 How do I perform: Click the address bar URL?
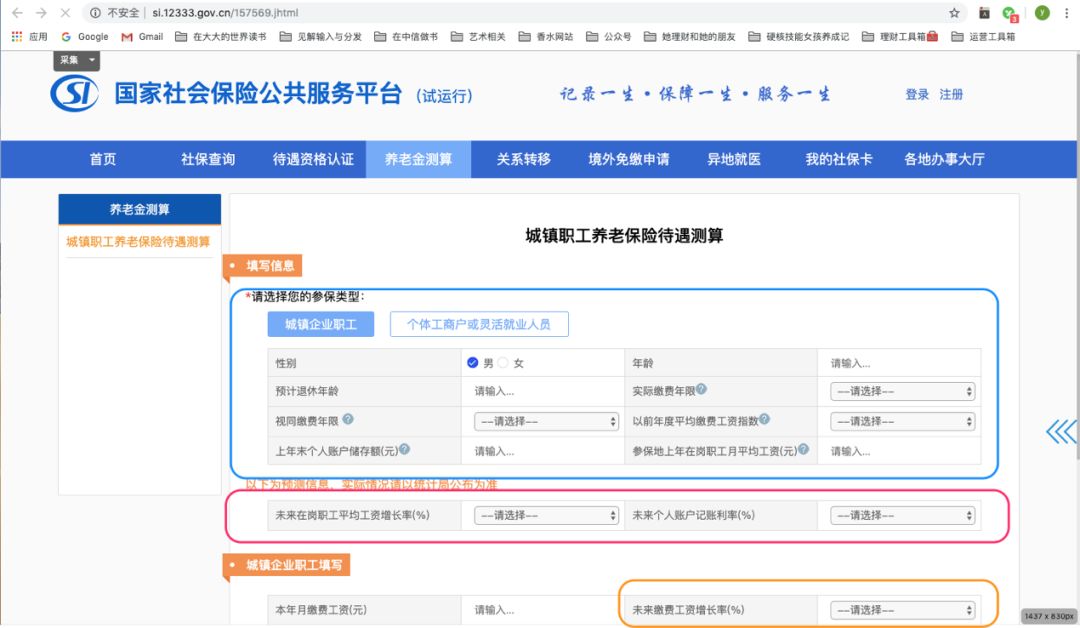(x=225, y=12)
